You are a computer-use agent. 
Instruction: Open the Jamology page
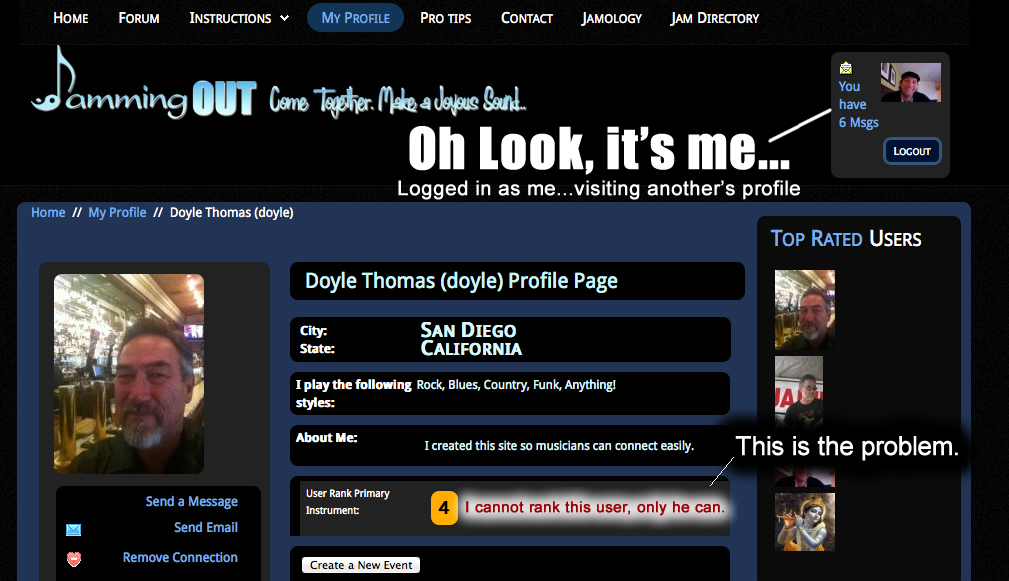point(611,18)
